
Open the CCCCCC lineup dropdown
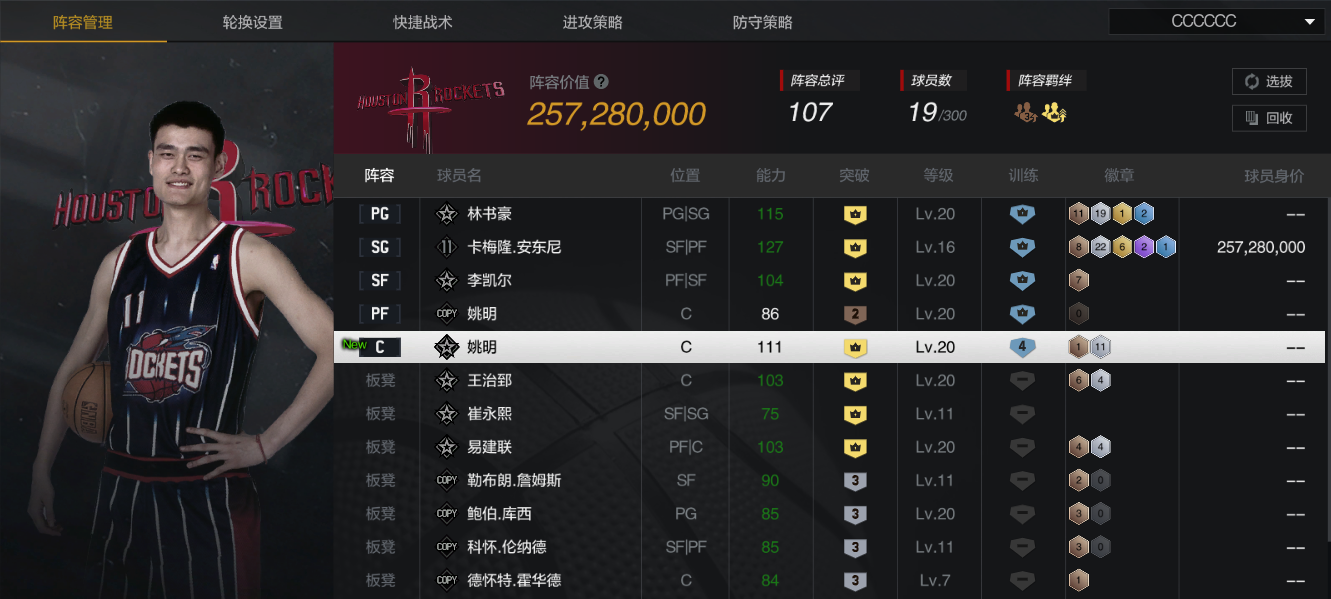pos(1216,21)
